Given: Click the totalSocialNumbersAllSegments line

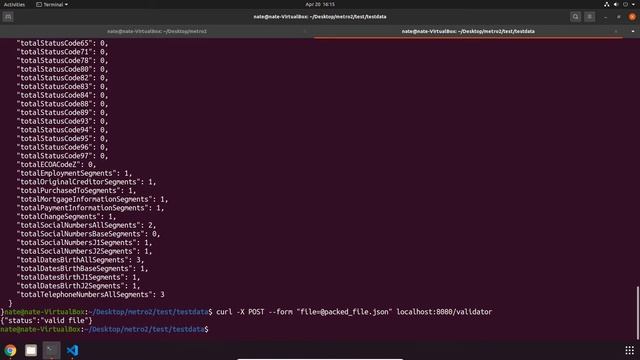Looking at the screenshot, I should point(87,225).
